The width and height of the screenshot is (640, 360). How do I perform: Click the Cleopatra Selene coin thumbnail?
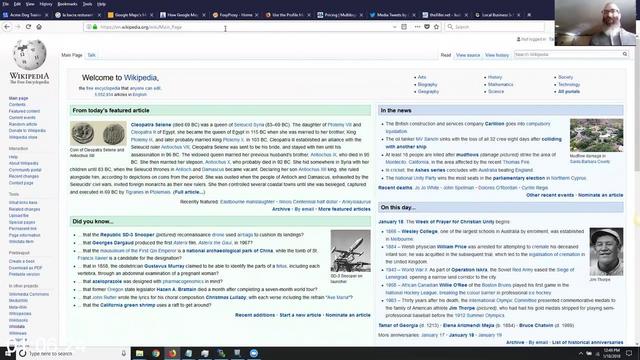[x=98, y=133]
